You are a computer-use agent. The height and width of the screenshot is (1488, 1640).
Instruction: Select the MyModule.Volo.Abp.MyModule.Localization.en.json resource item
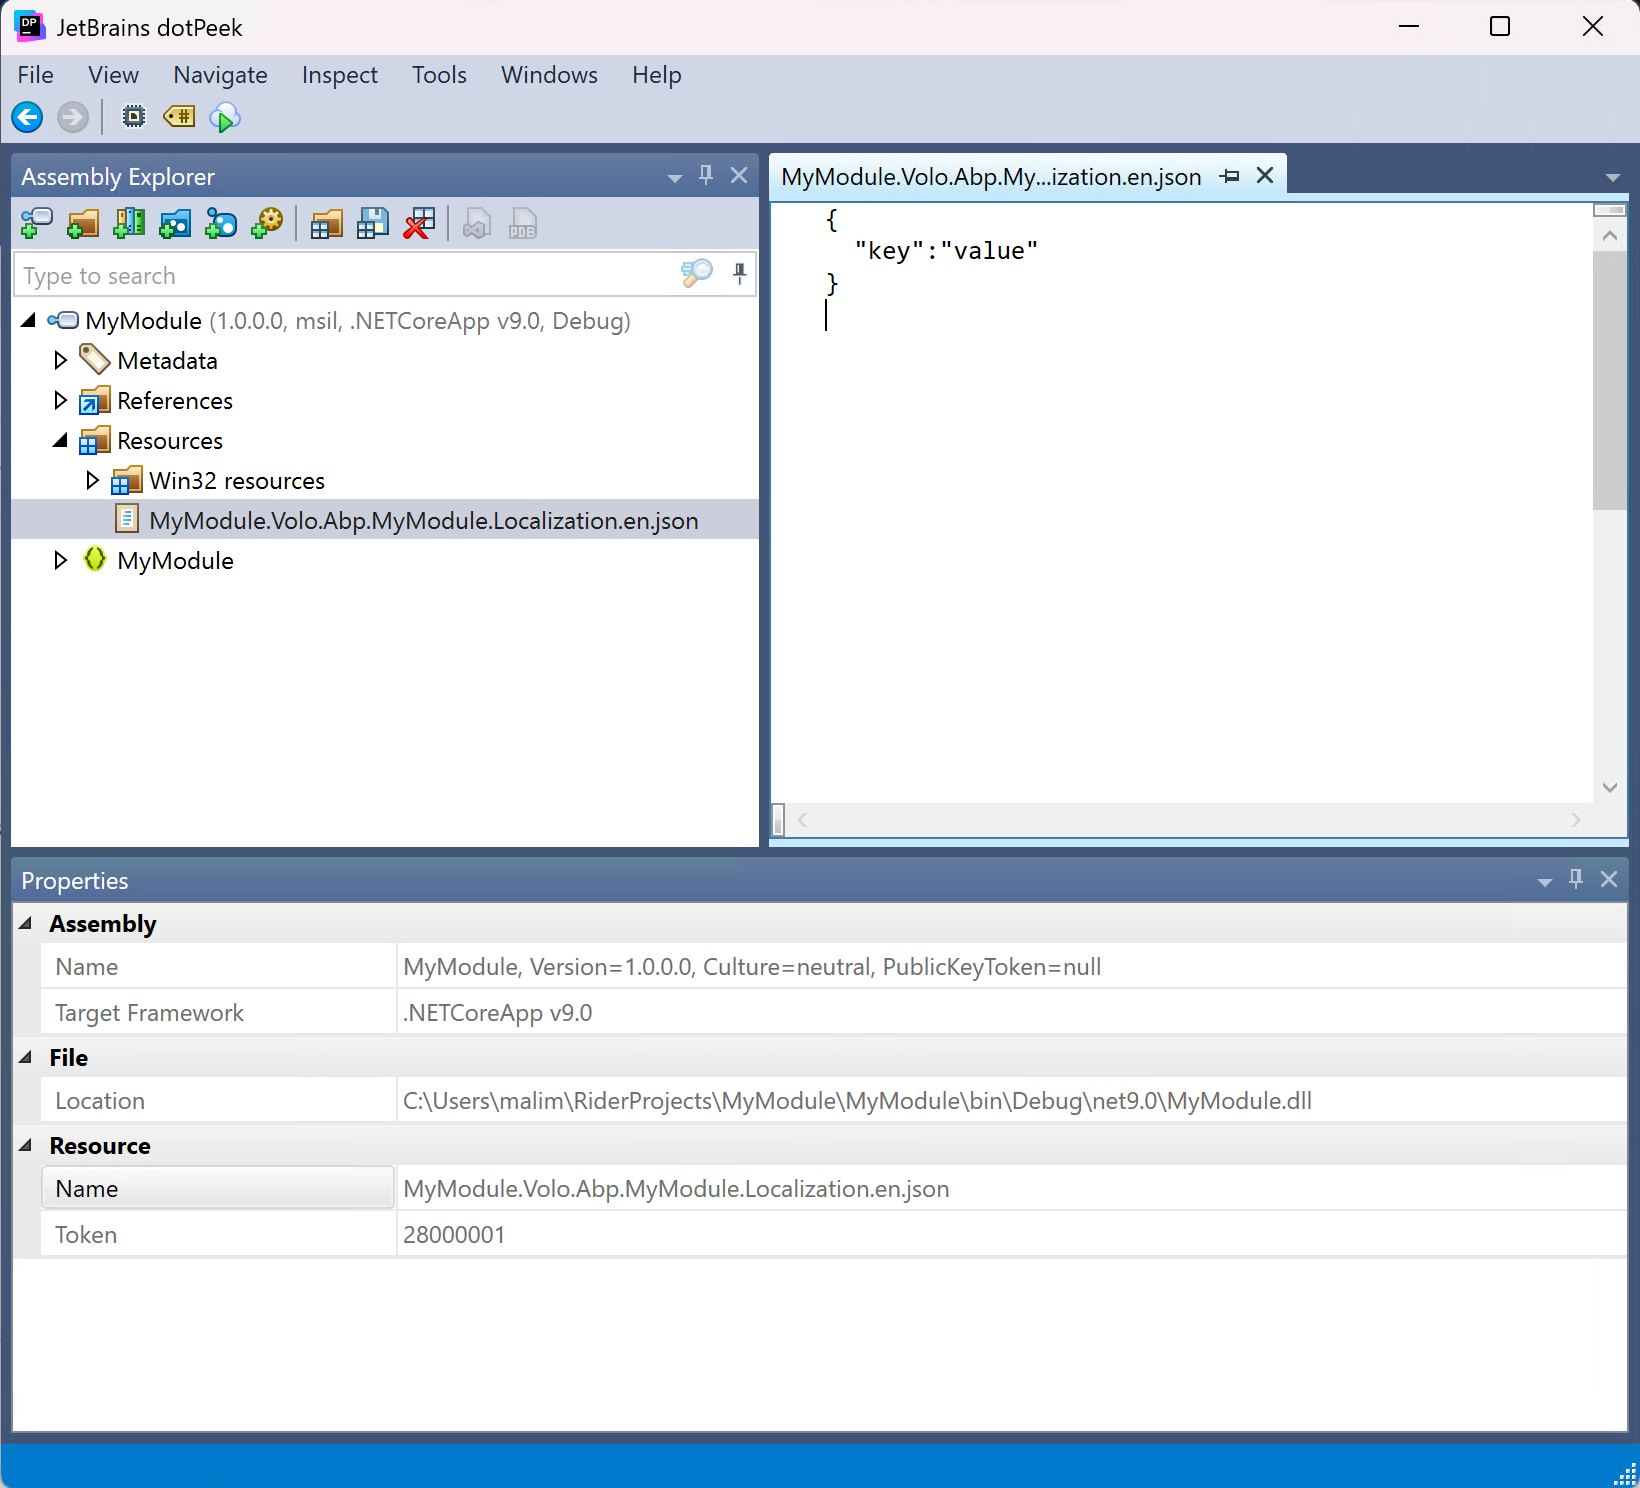(x=423, y=521)
